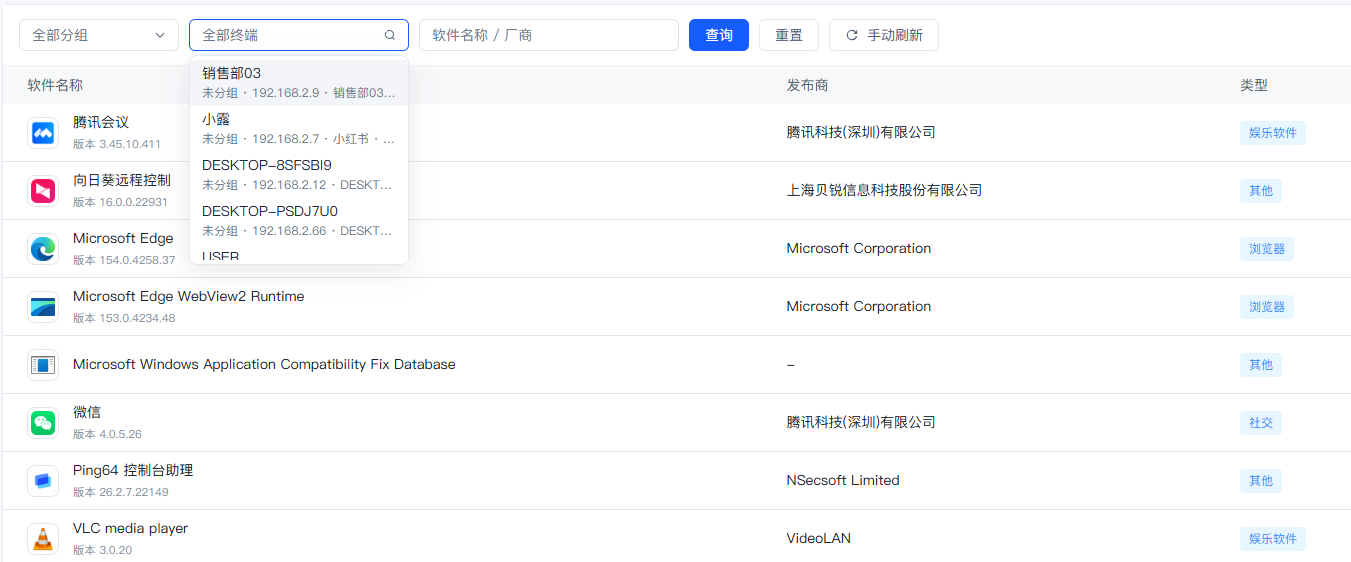Click publisher 上海贝锐信息科技股份有限公司
The image size is (1351, 562).
click(884, 190)
